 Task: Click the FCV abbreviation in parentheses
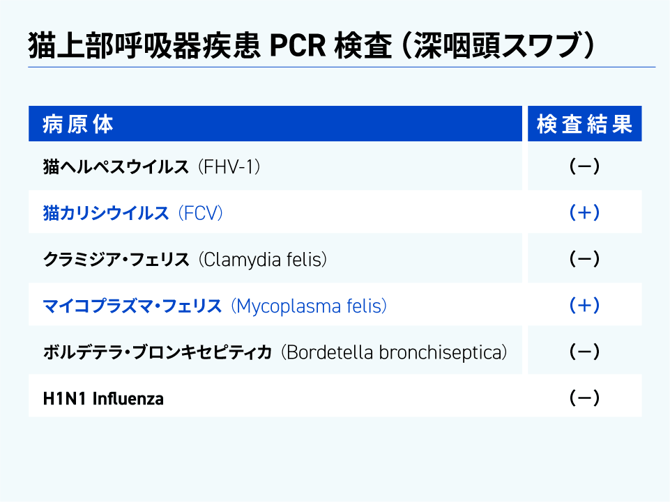point(198,213)
